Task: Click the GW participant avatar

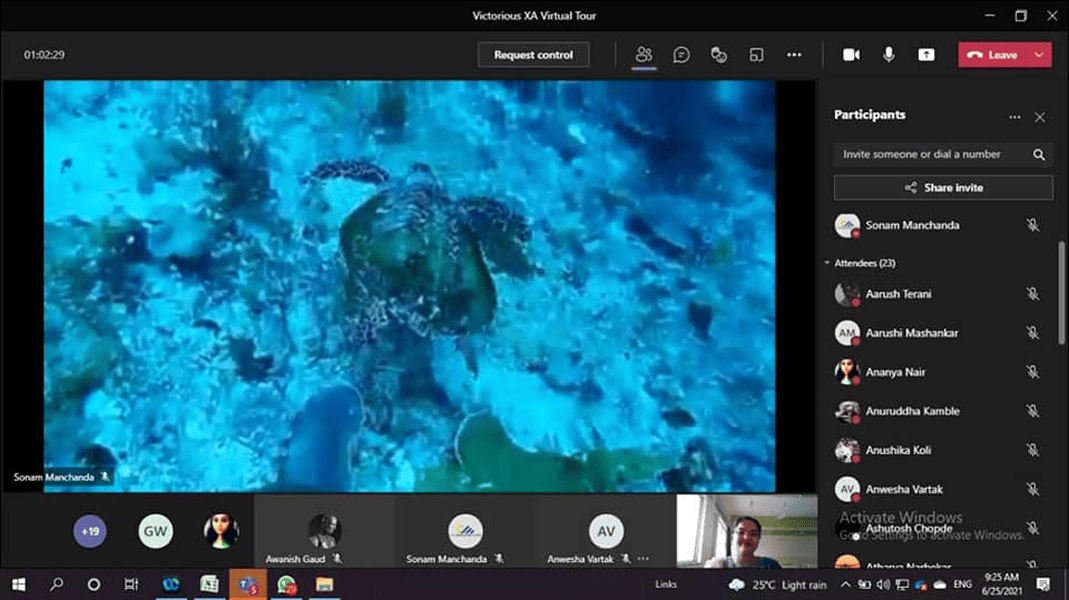Action: [x=155, y=531]
